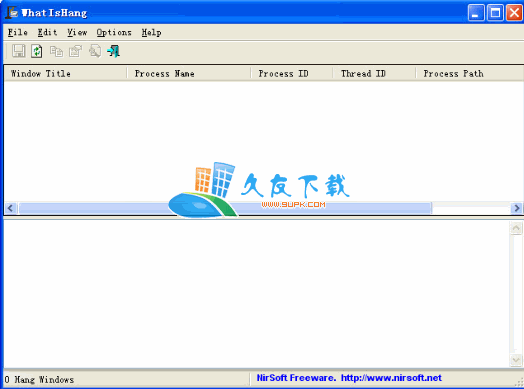Click the Find toolbar icon
Screen dimensions: 524x389
pyautogui.click(x=95, y=51)
